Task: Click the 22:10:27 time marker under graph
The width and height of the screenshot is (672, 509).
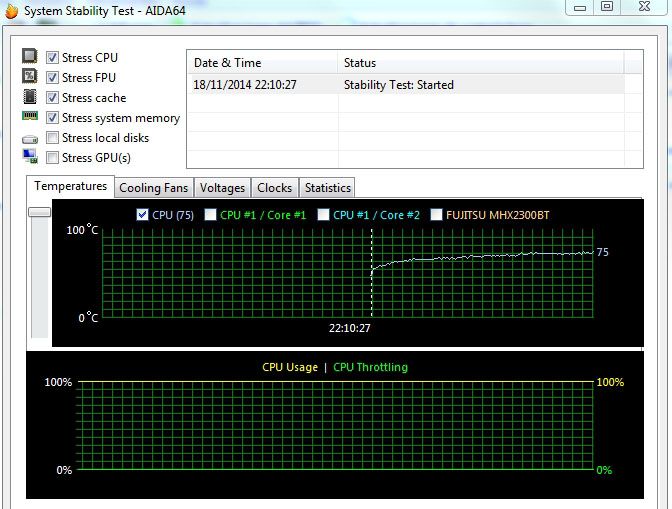Action: point(350,328)
